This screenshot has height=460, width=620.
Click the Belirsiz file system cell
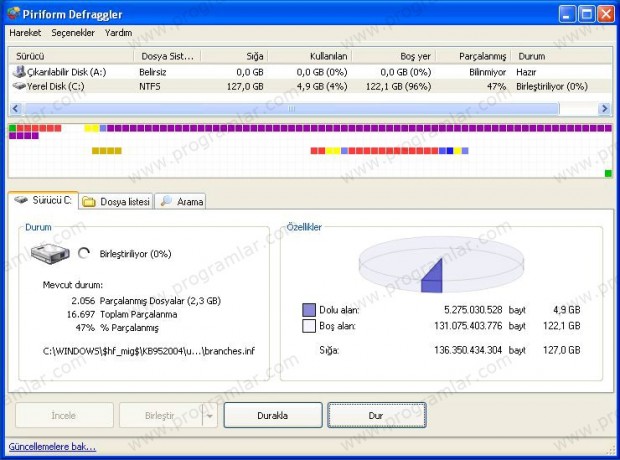(x=153, y=72)
